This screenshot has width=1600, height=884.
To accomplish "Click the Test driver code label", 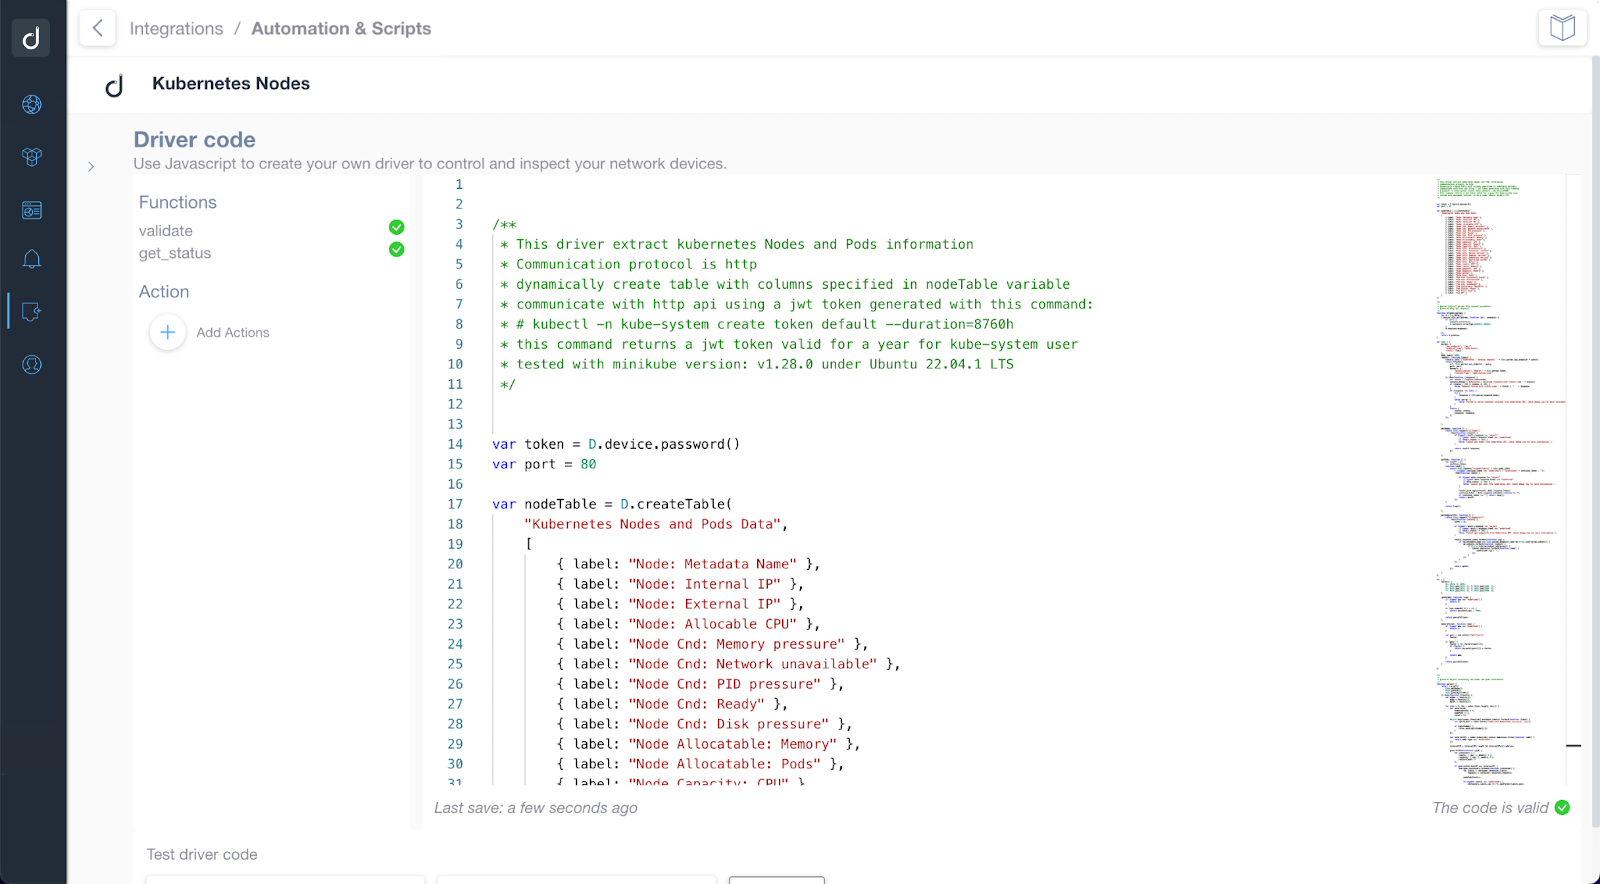I will pyautogui.click(x=202, y=855).
